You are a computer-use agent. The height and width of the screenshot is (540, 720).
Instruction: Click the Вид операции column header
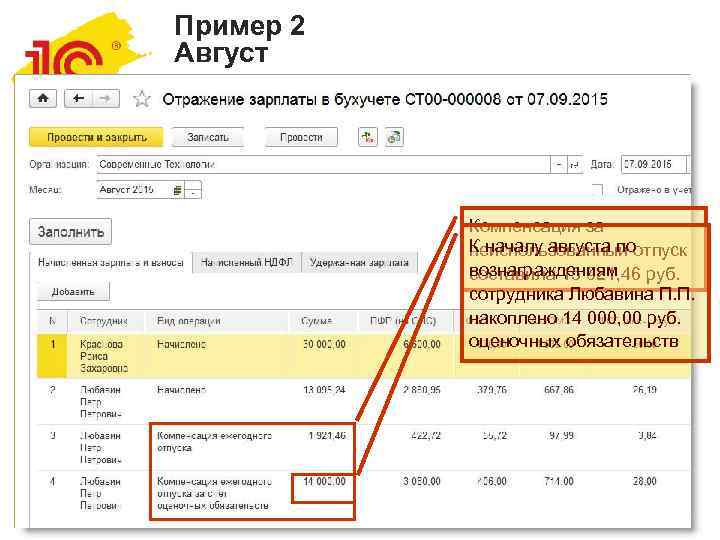(x=216, y=321)
